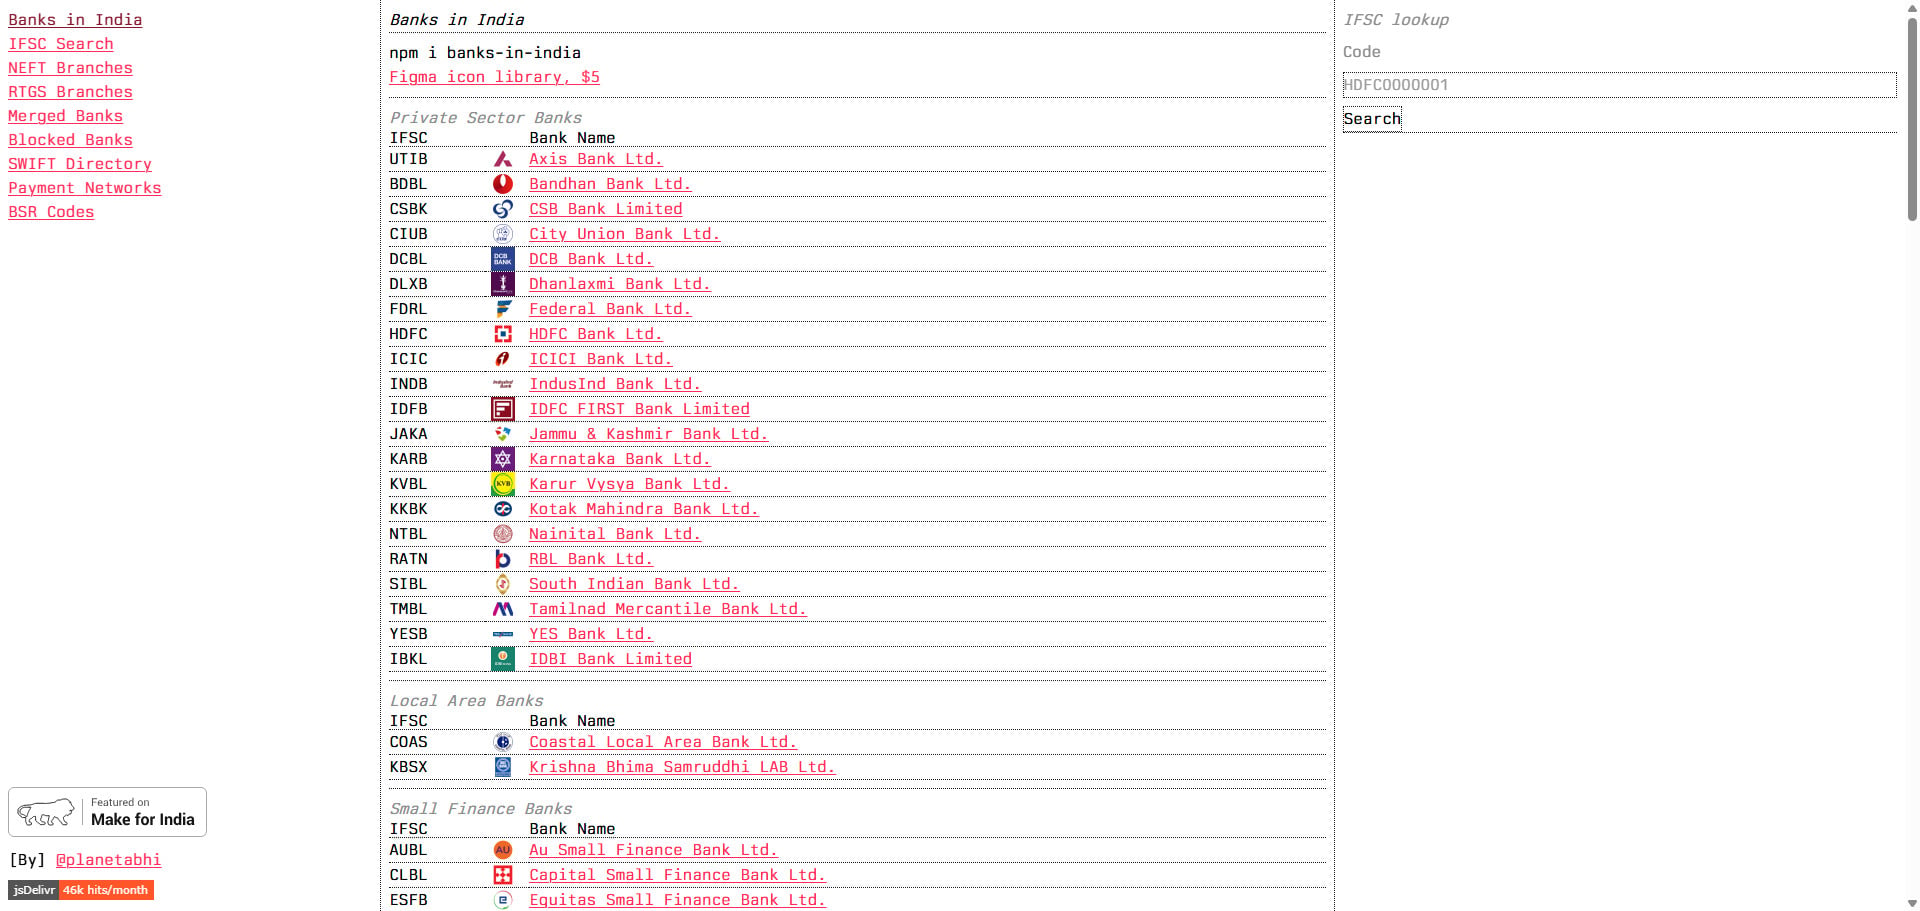Screen dimensions: 1920x911
Task: Click the IDFC FIRST Bank logo icon
Action: point(503,409)
